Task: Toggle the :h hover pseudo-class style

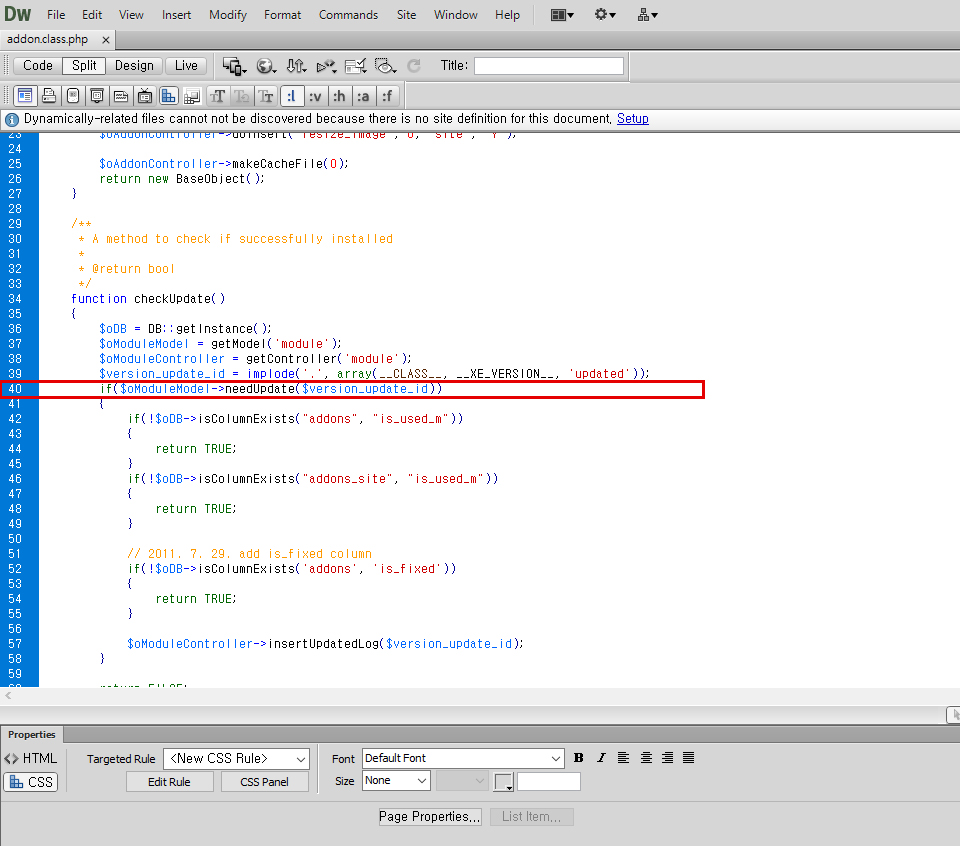Action: 339,96
